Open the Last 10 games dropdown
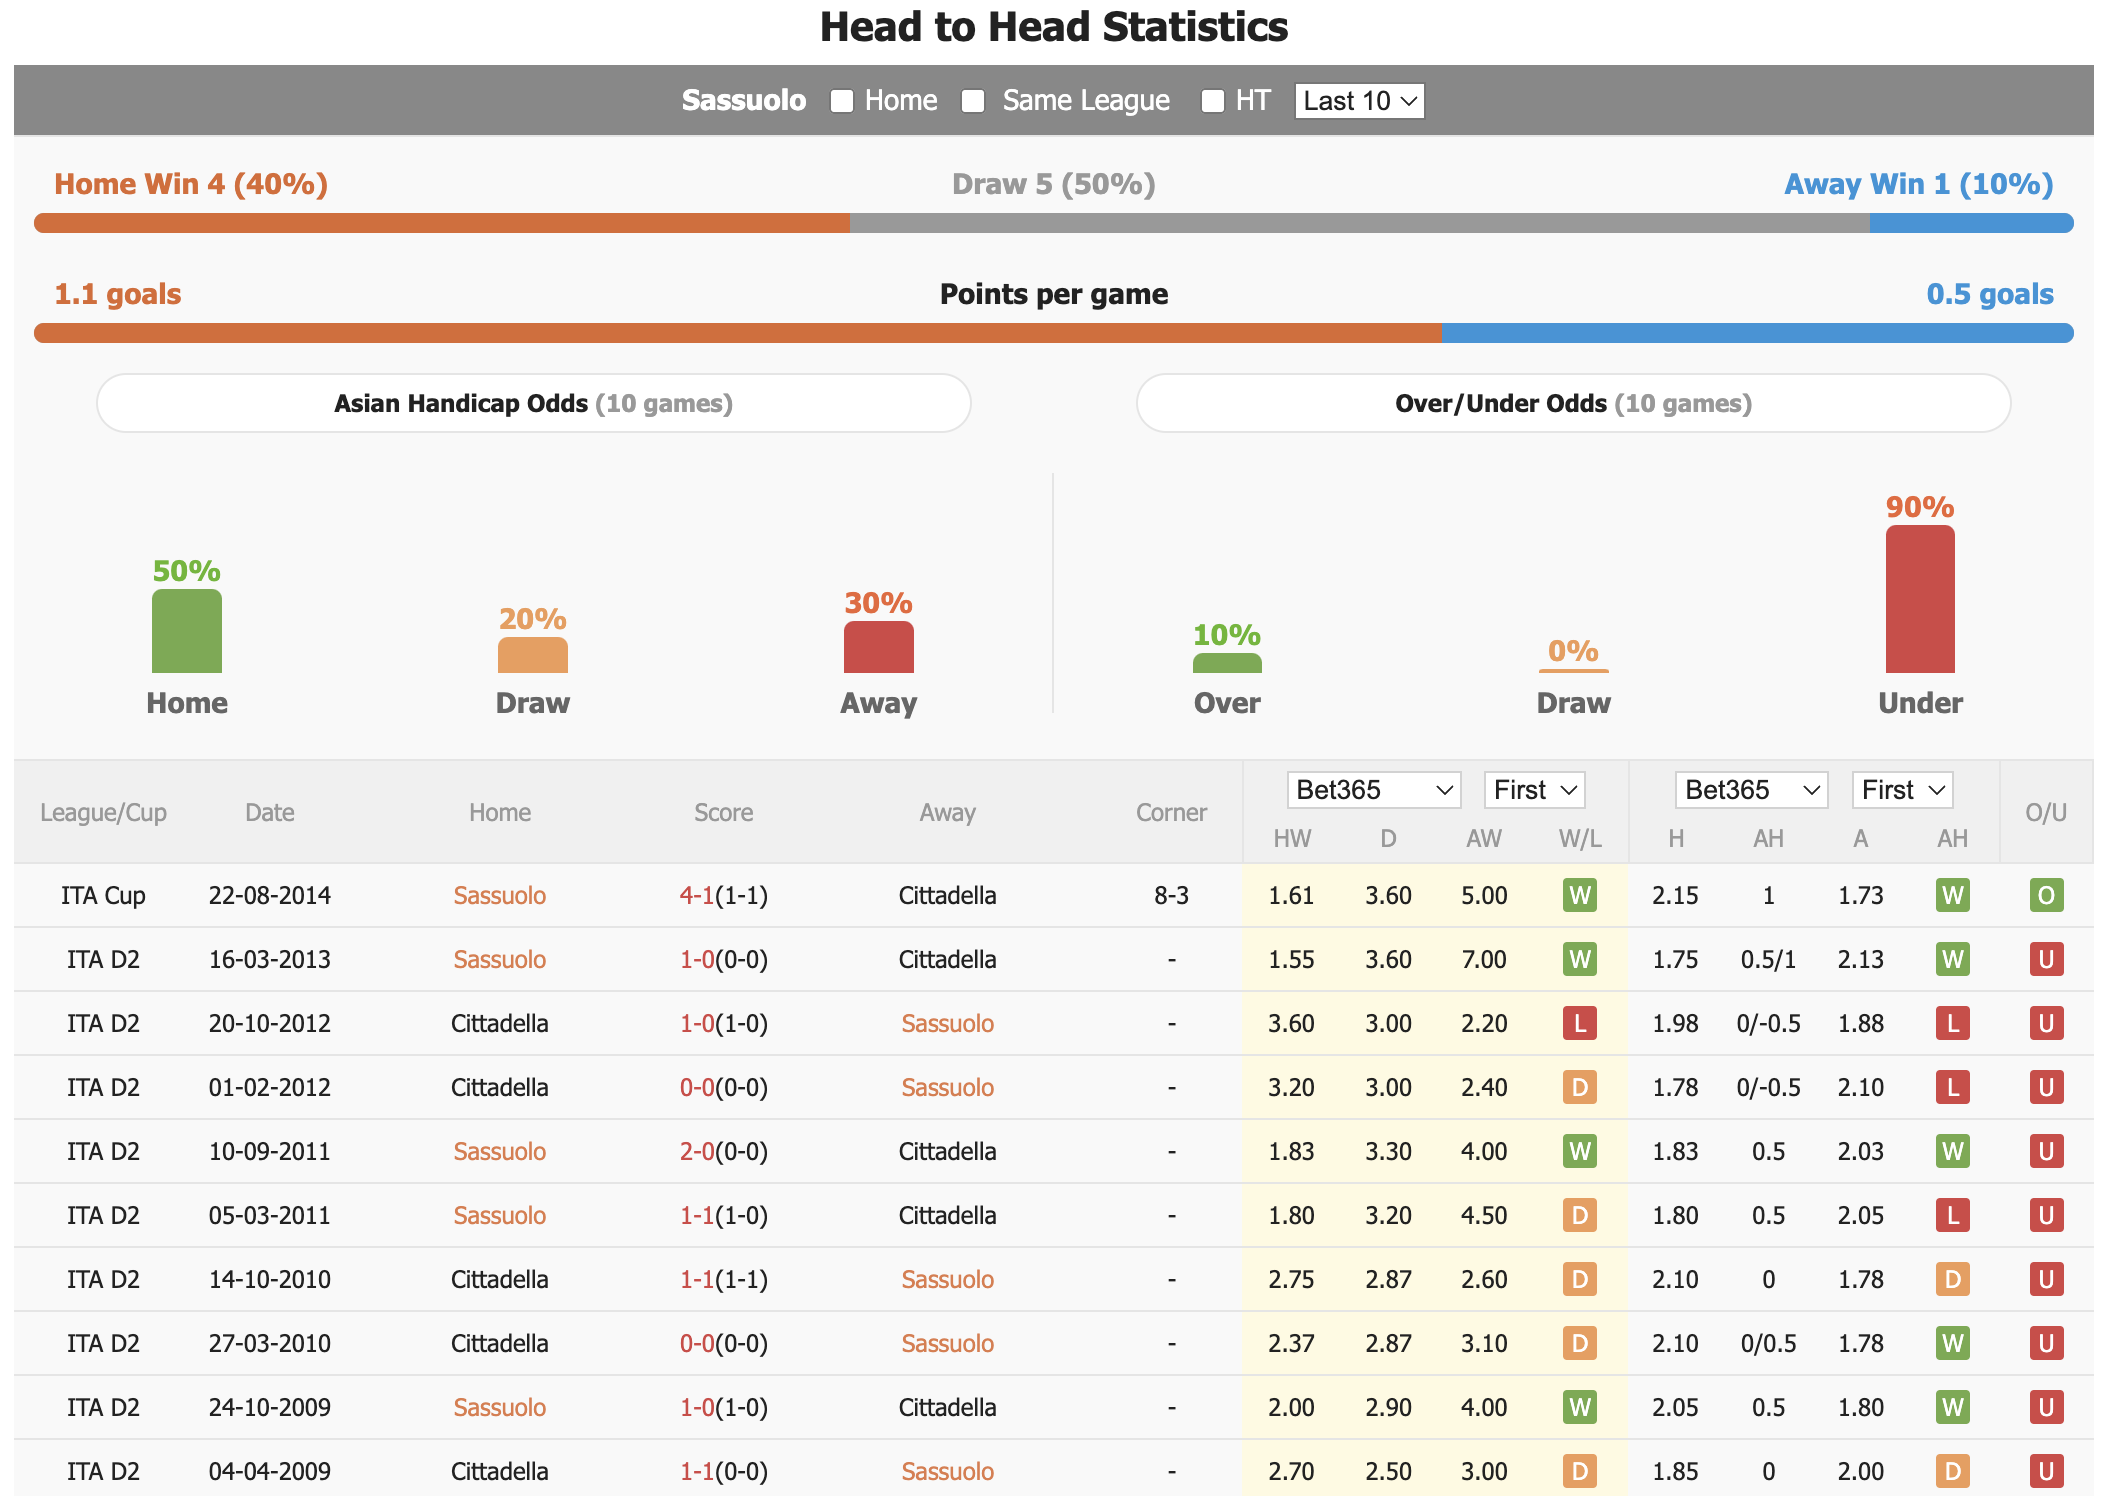 [1359, 101]
